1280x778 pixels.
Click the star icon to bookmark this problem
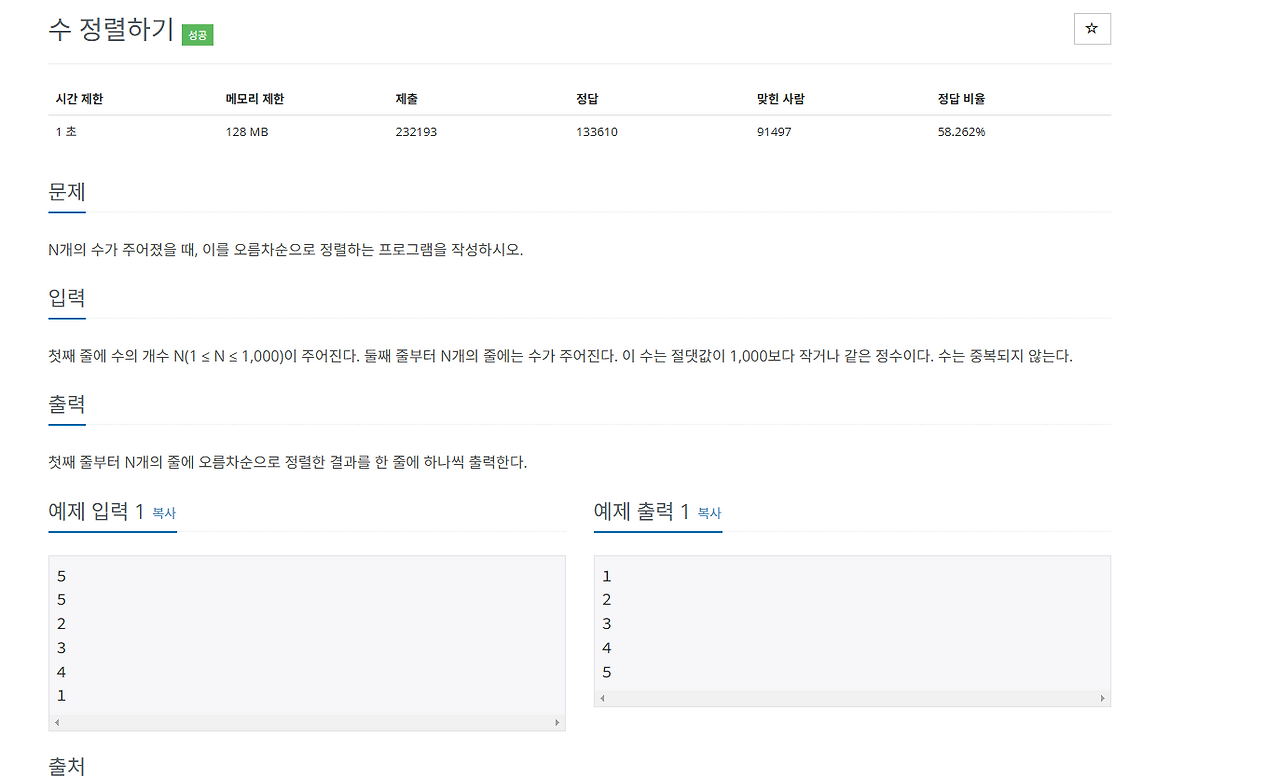(x=1091, y=29)
